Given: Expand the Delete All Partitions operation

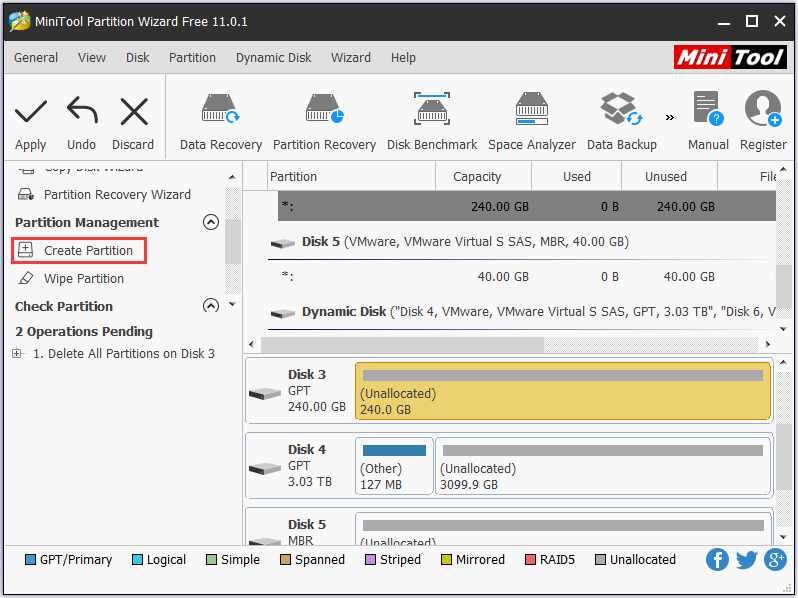Looking at the screenshot, I should 17,353.
